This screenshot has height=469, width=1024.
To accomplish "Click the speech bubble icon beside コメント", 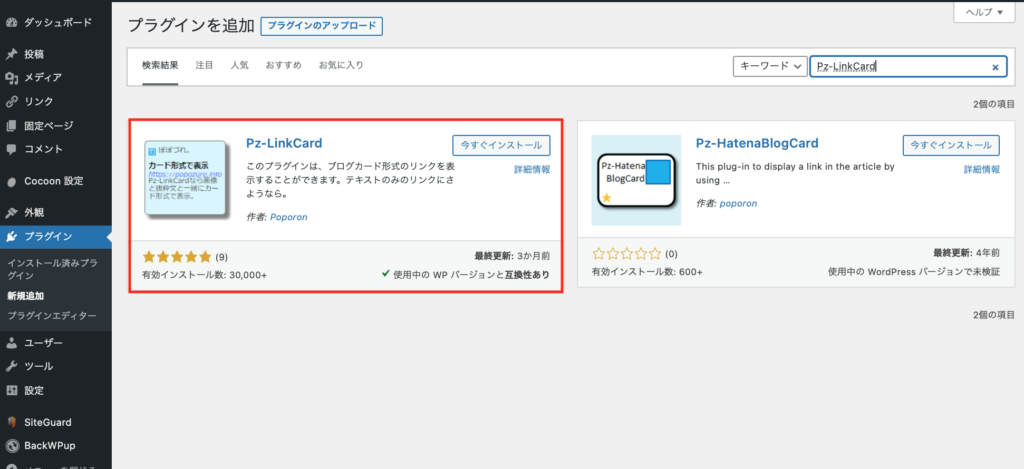I will pos(11,149).
